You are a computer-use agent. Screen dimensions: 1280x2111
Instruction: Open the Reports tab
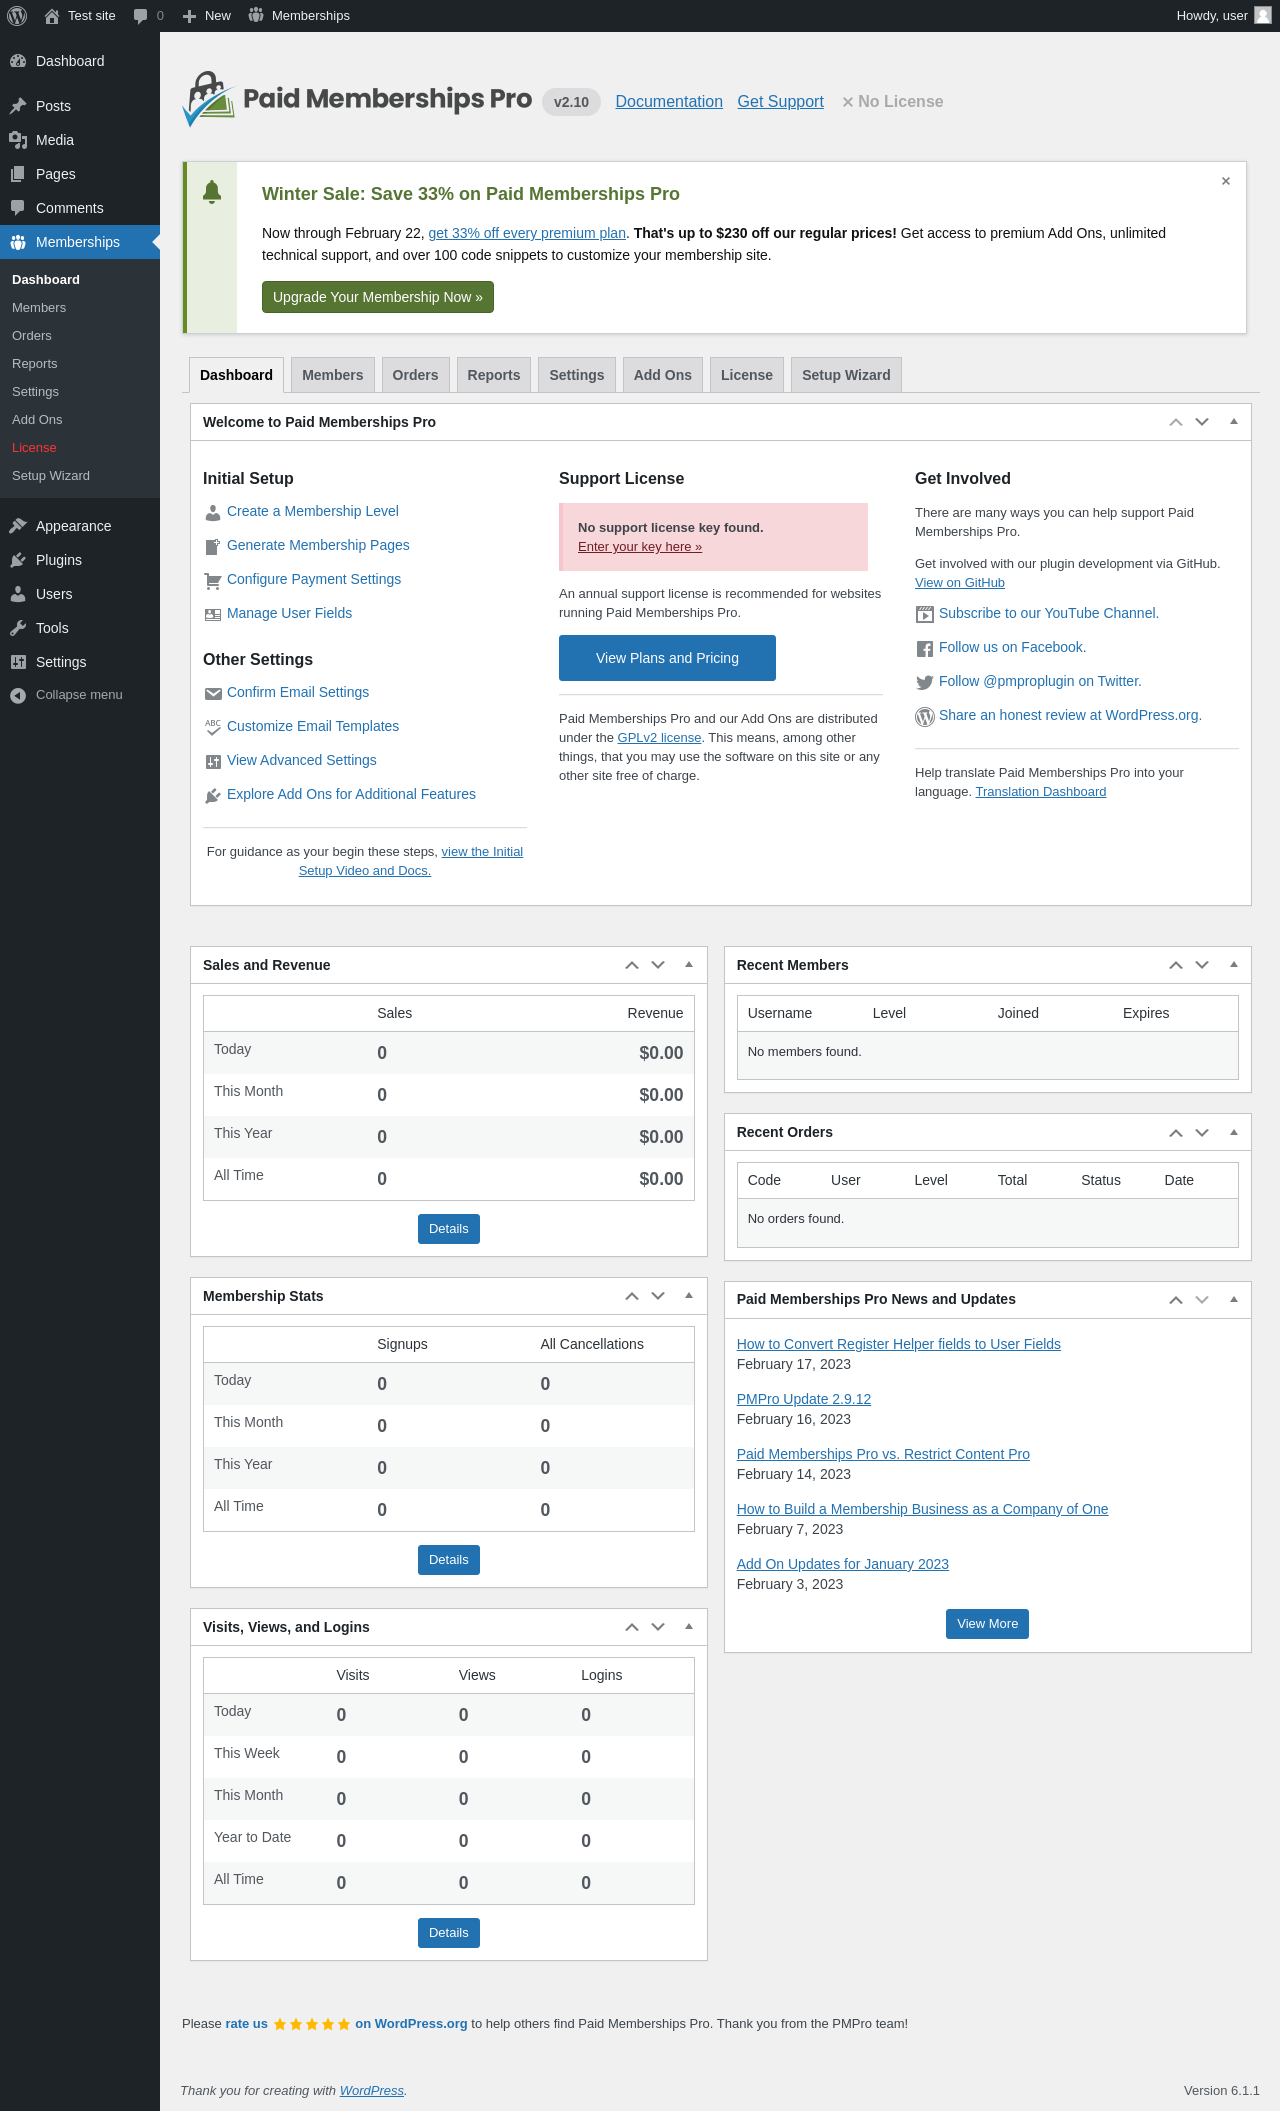point(494,375)
